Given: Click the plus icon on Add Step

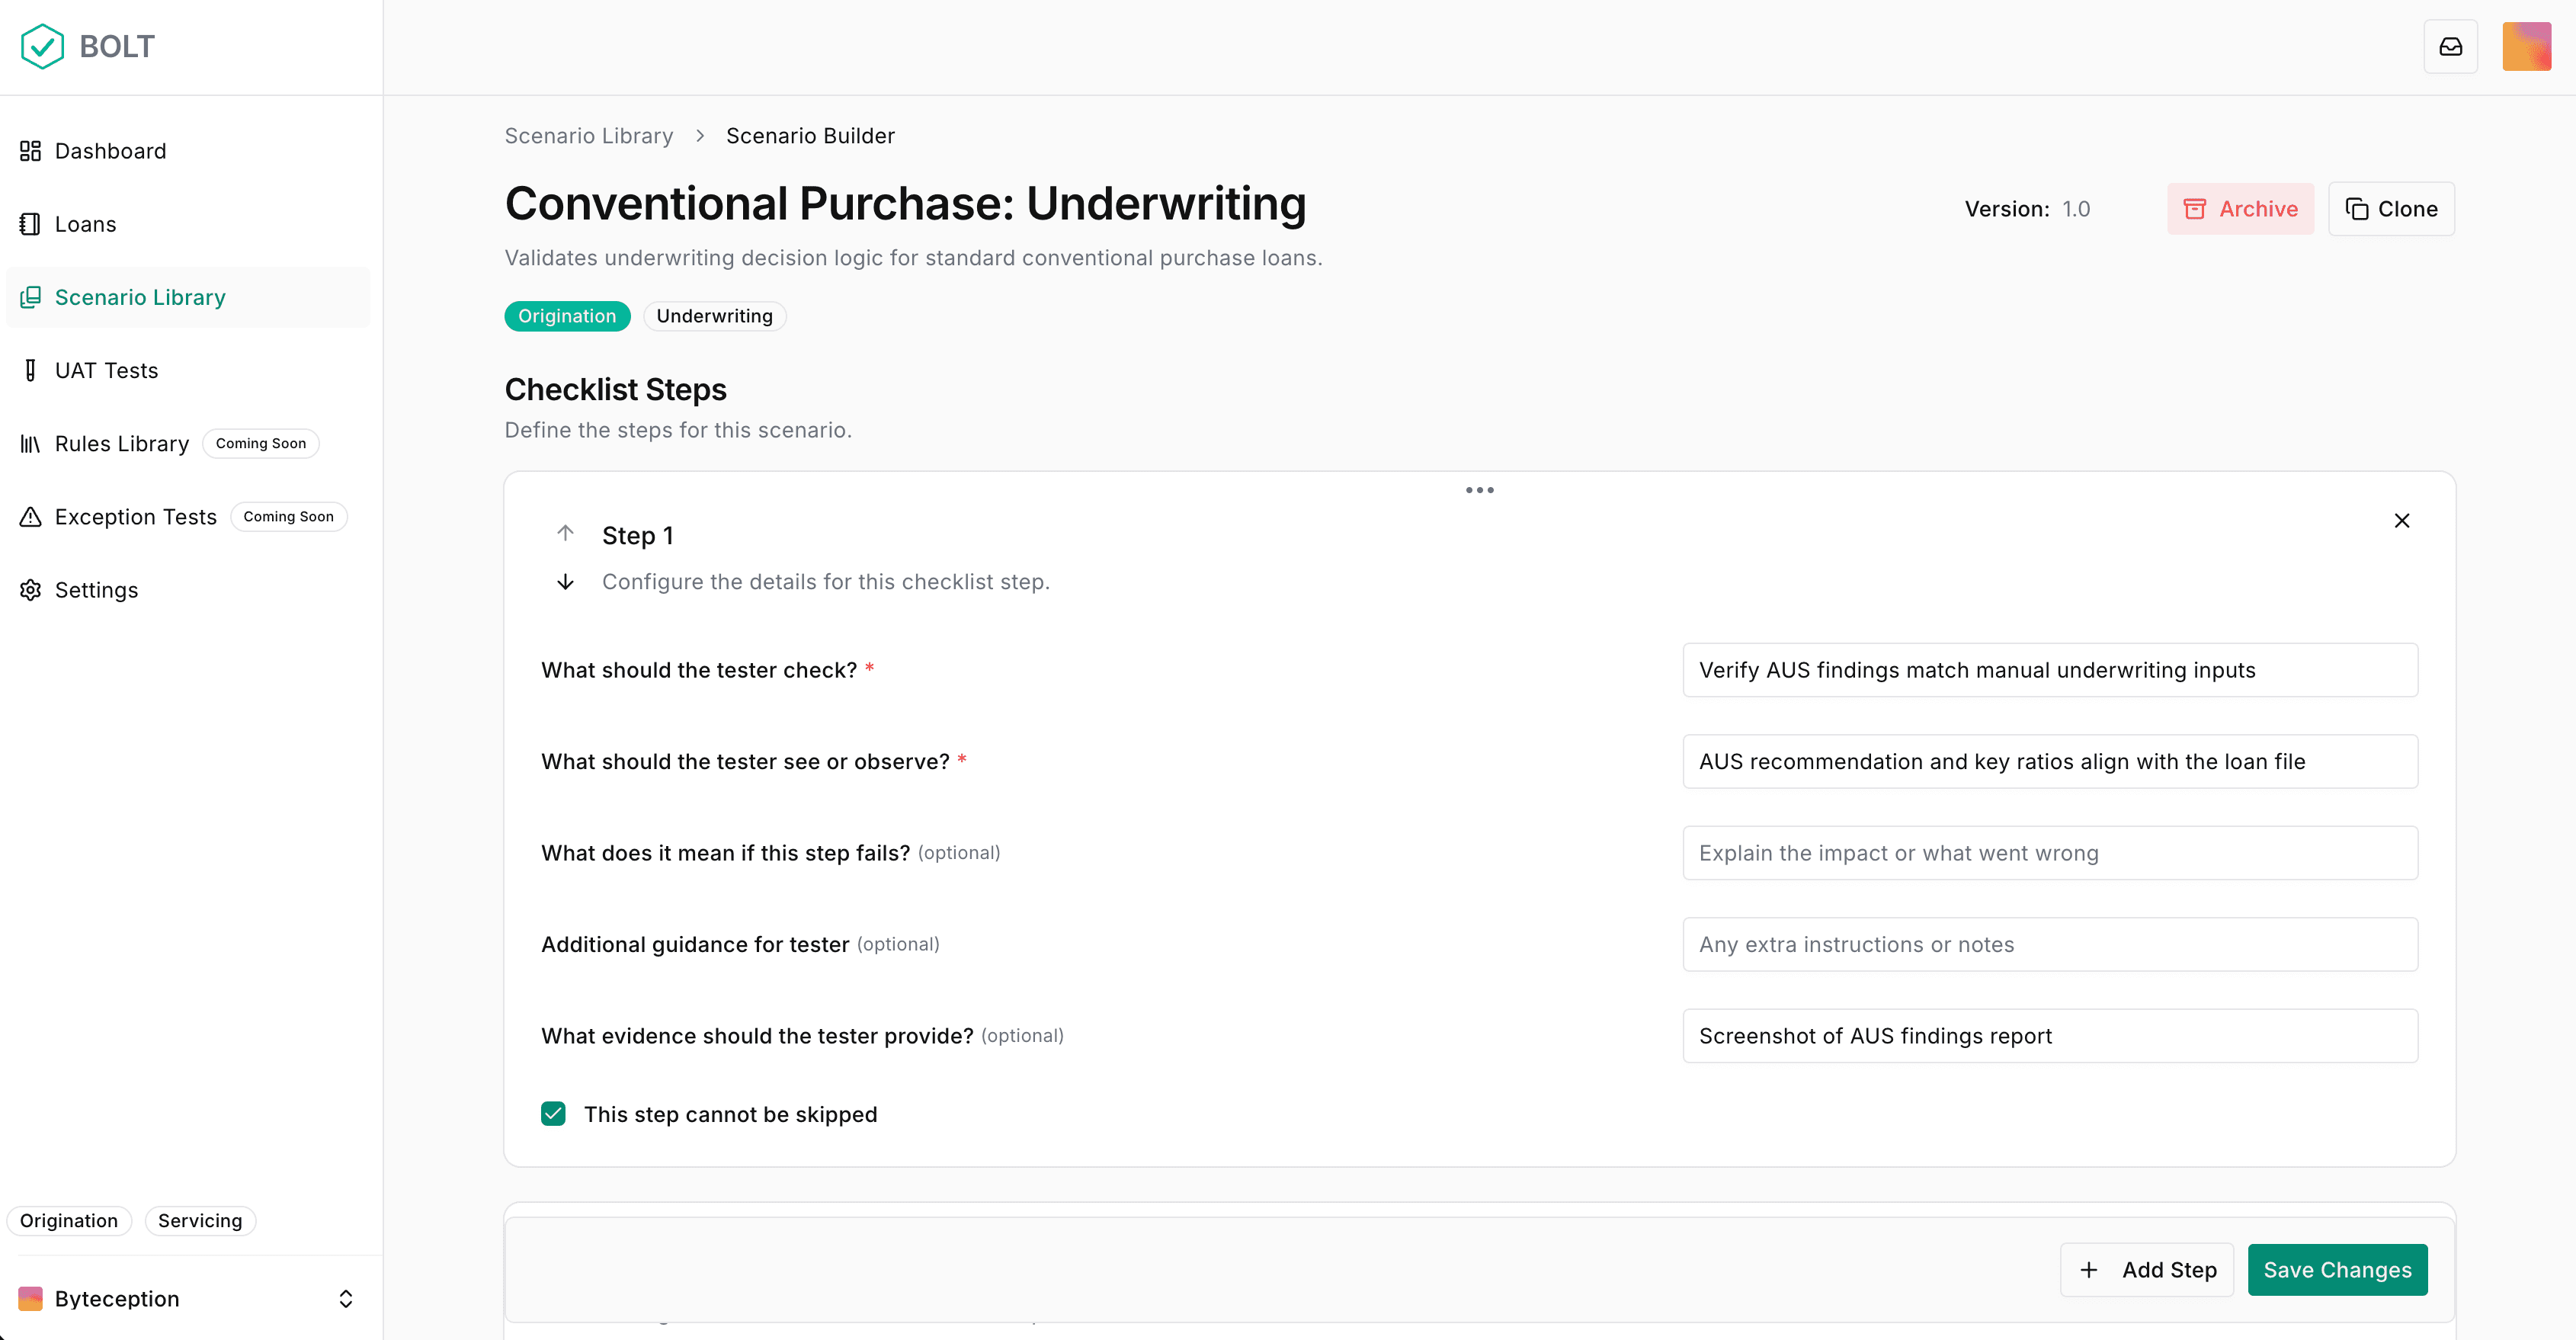Looking at the screenshot, I should click(x=2088, y=1270).
